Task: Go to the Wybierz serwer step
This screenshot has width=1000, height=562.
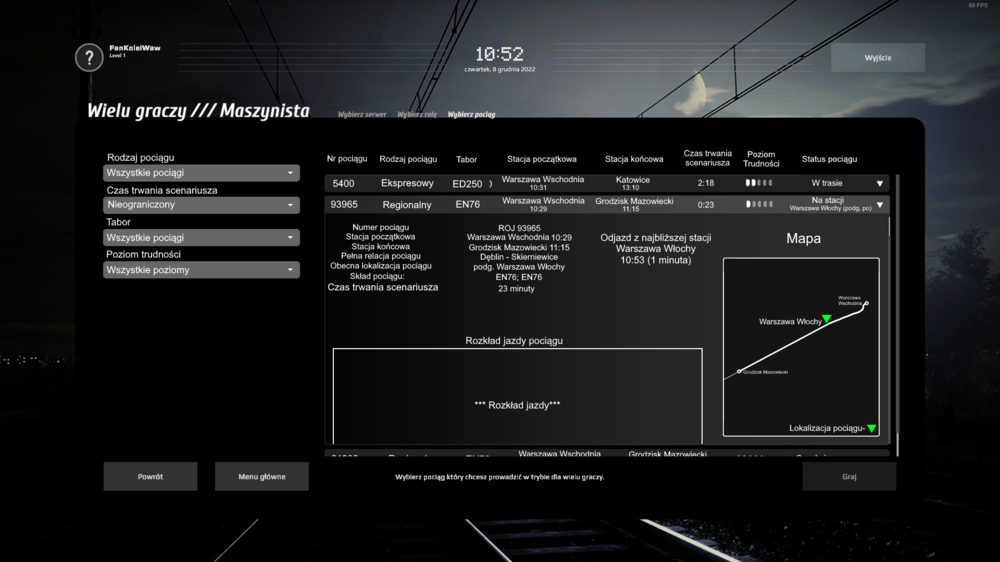Action: 362,115
